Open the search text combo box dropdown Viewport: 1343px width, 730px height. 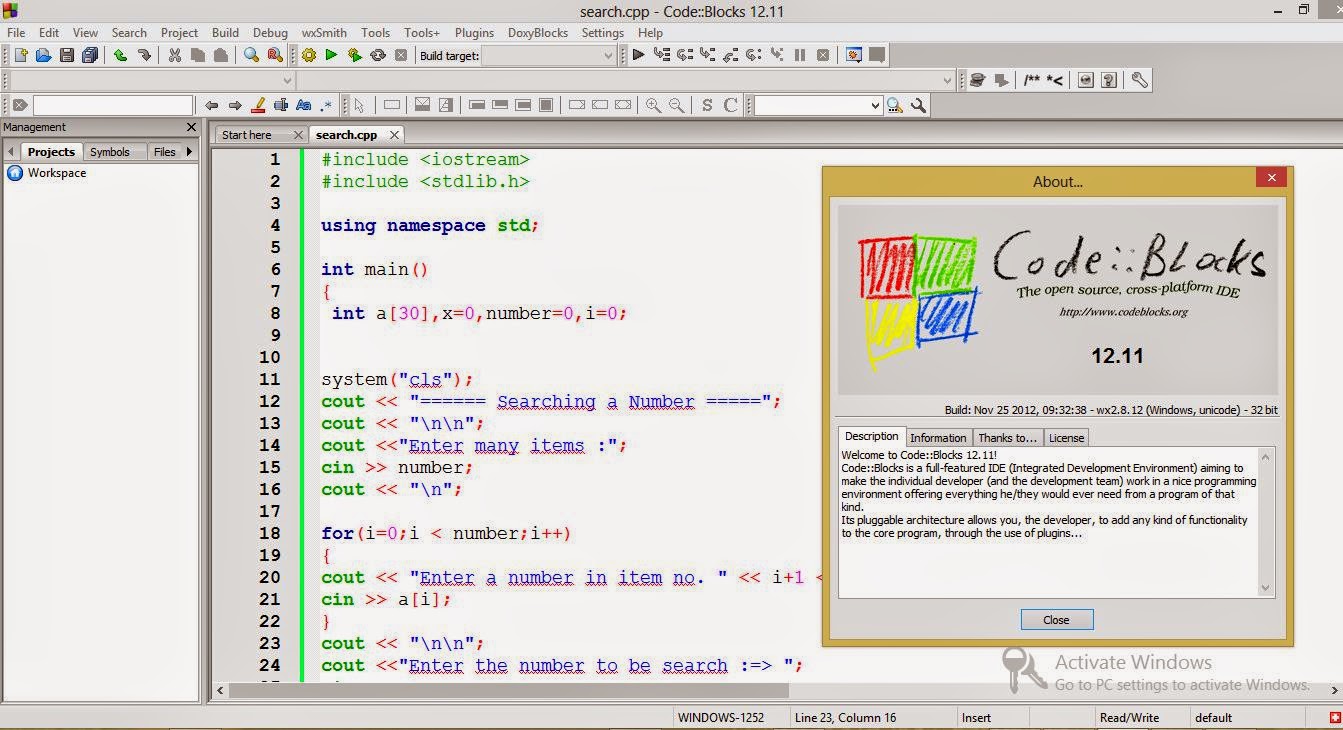pyautogui.click(x=876, y=105)
